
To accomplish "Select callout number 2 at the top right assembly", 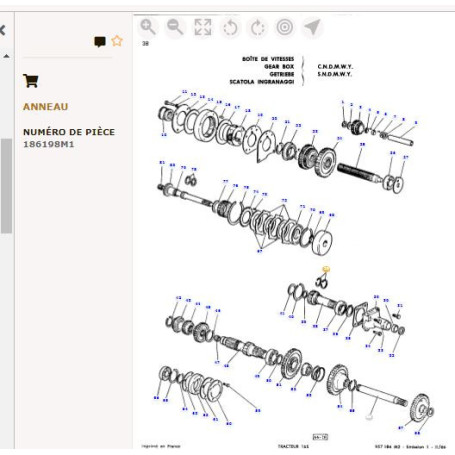I will [x=351, y=105].
